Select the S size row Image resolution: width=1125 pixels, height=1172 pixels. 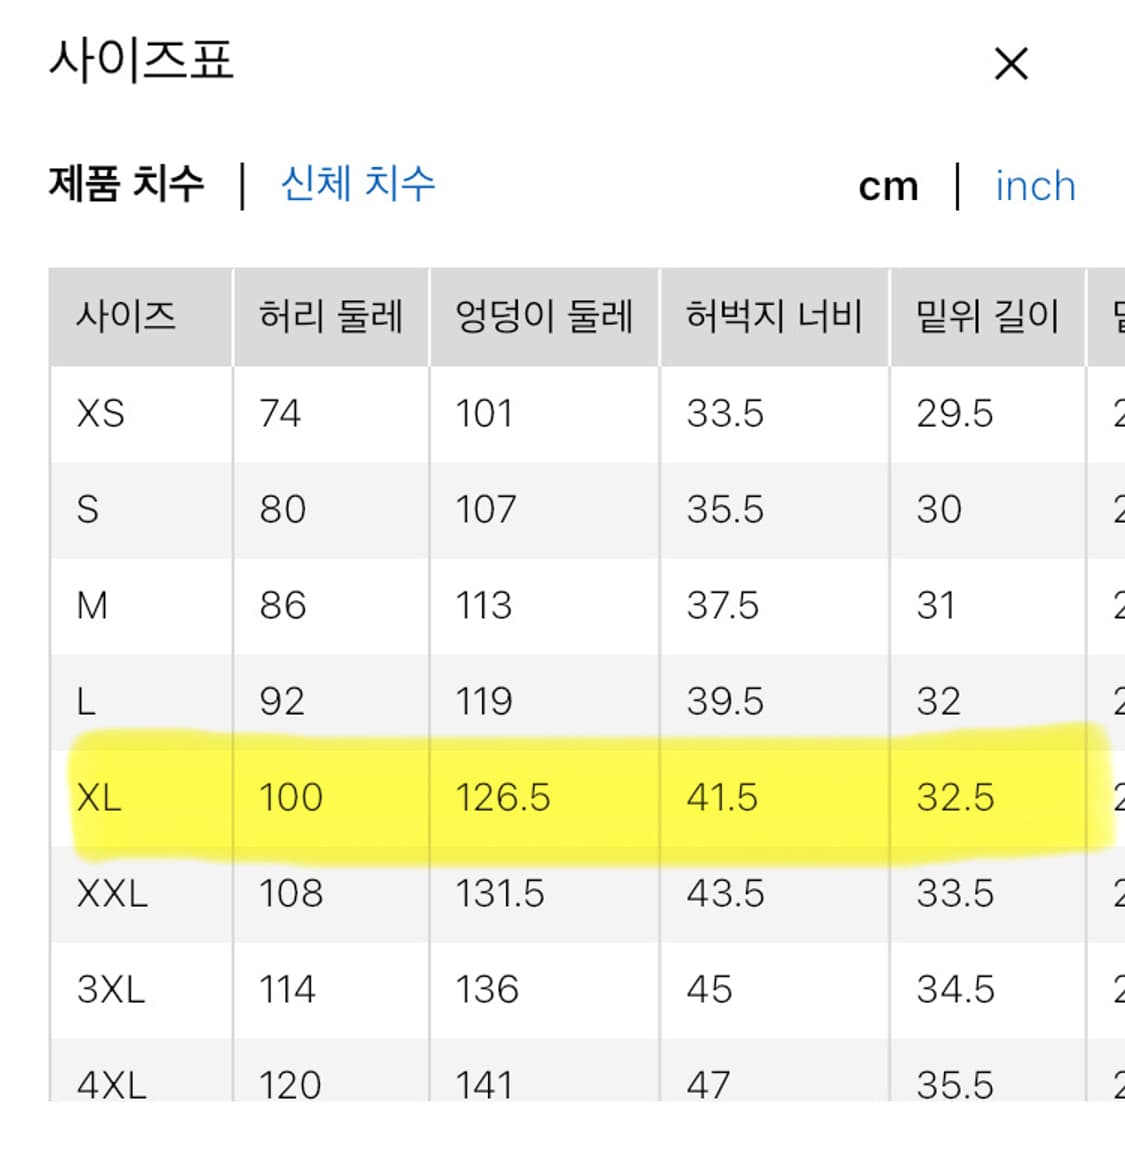[89, 509]
